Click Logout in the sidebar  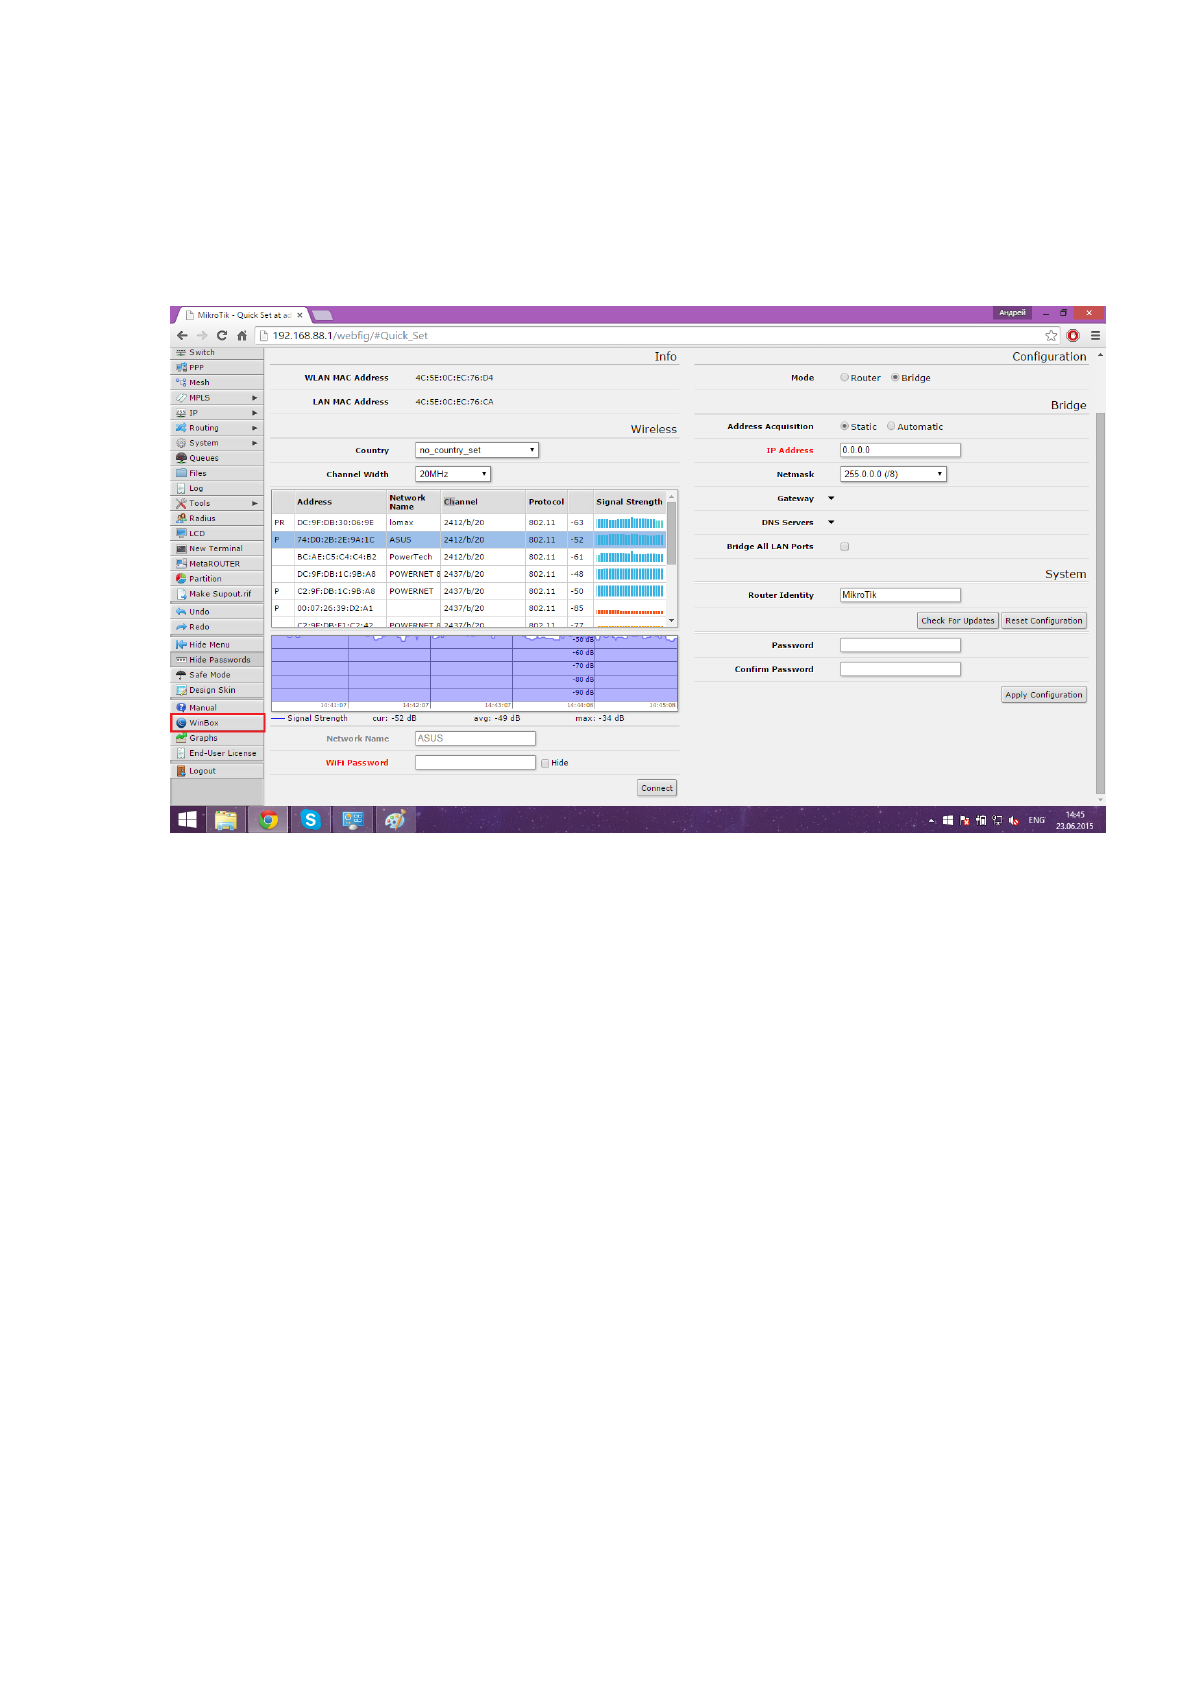(217, 771)
